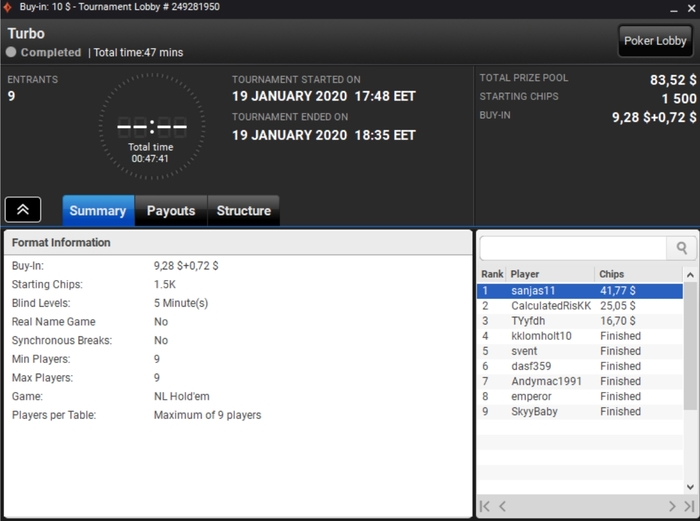700x521 pixels.
Task: Click the 41,77 $ prize value
Action: coord(617,291)
